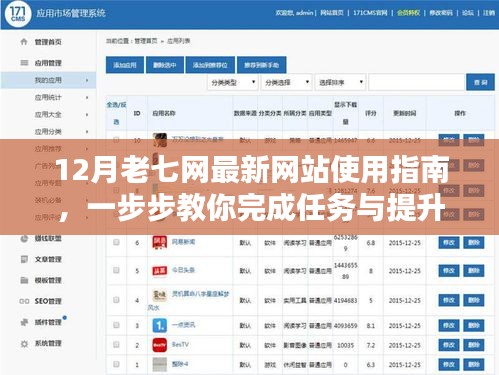Click 删除 for row ID 3
Viewport: 499px width, 375px height.
pos(473,325)
